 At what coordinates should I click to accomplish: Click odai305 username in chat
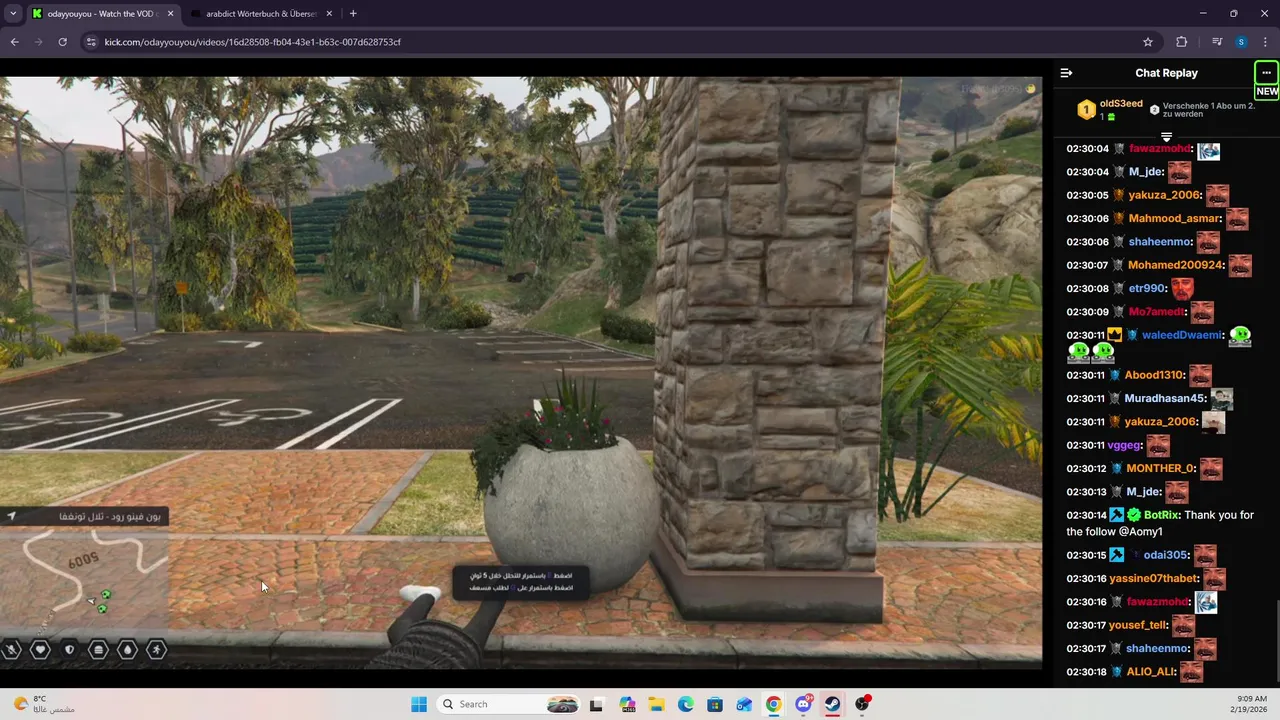[x=1165, y=555]
